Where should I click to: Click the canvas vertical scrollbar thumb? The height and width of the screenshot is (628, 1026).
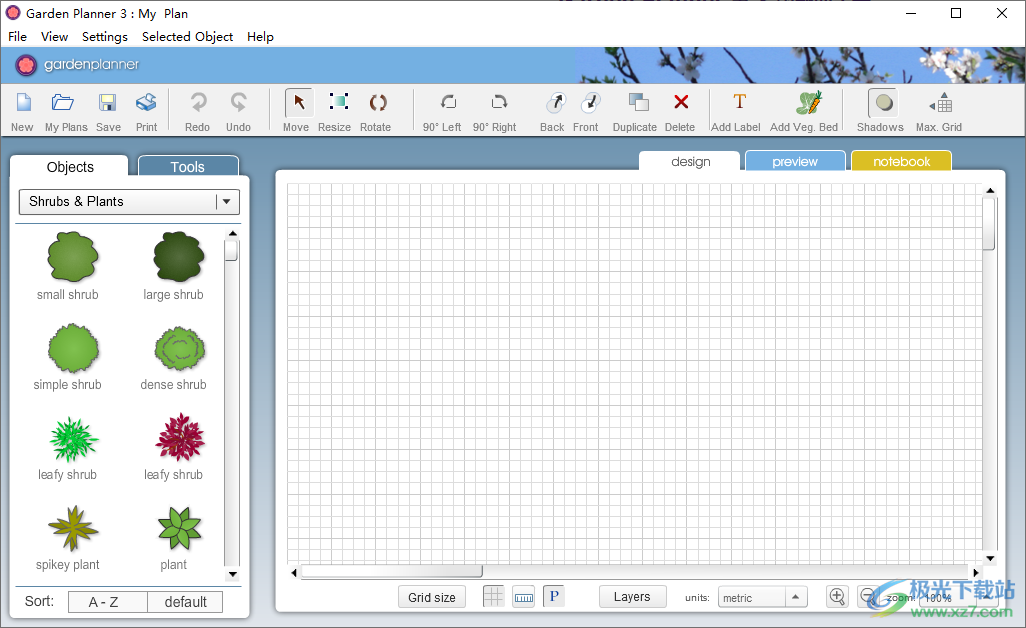[989, 224]
